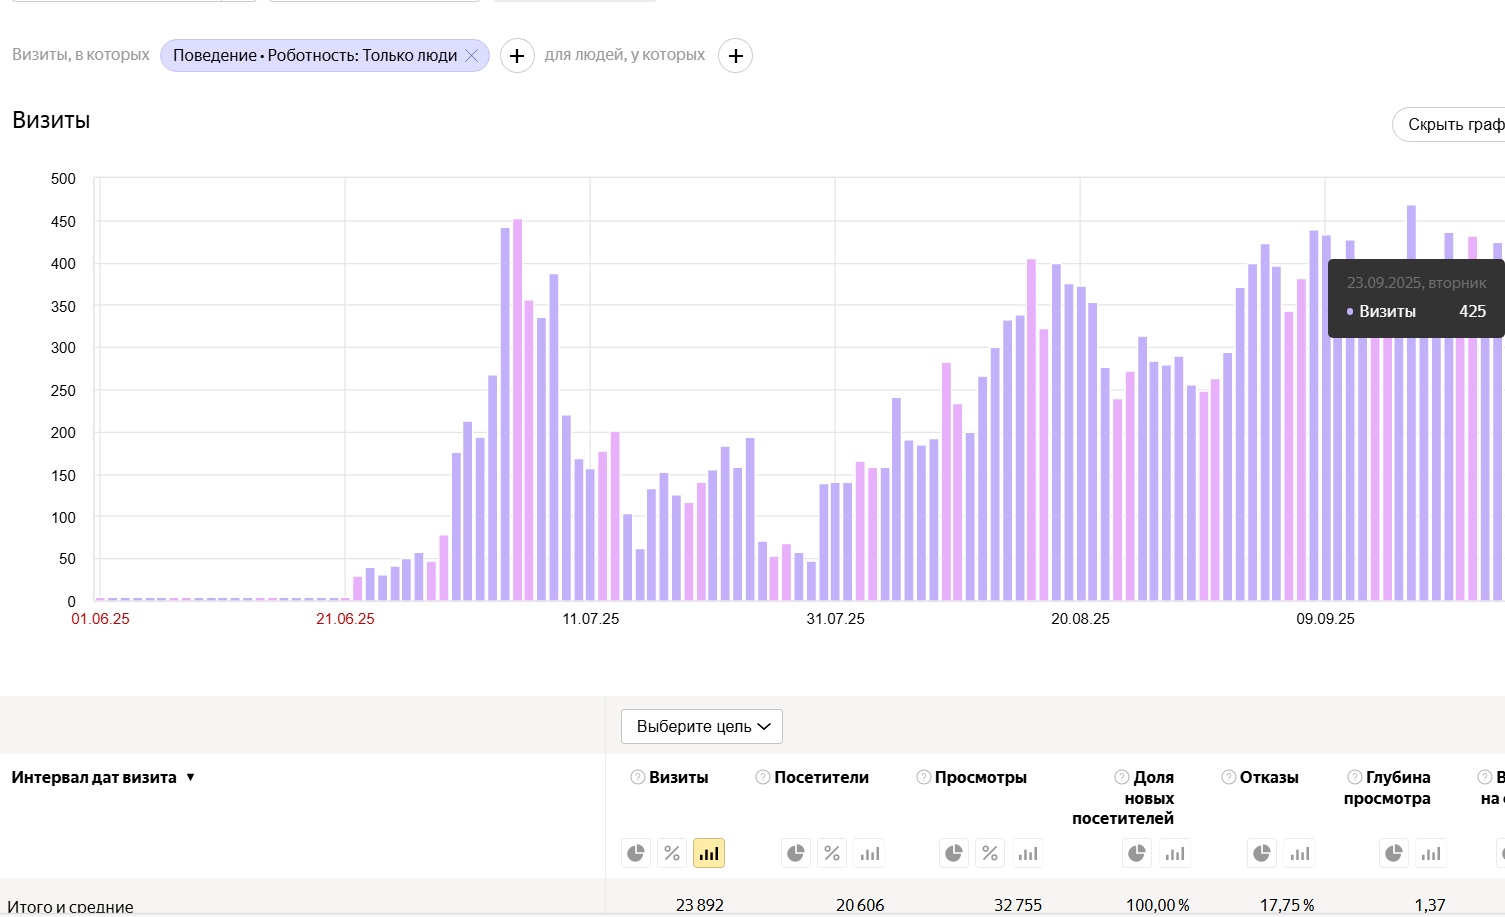
Task: Open help tooltip icon next to Отказы
Action: pyautogui.click(x=1229, y=777)
